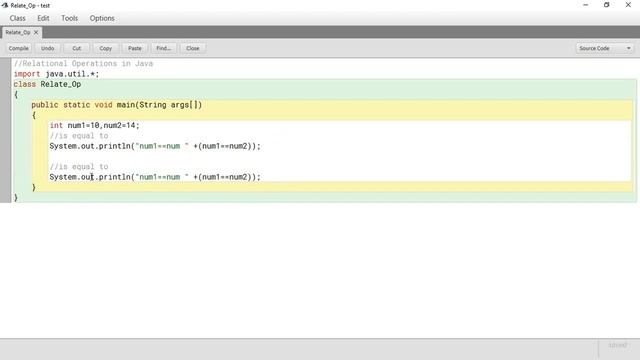The width and height of the screenshot is (640, 360).
Task: Click the first System.out.println statement
Action: click(155, 146)
